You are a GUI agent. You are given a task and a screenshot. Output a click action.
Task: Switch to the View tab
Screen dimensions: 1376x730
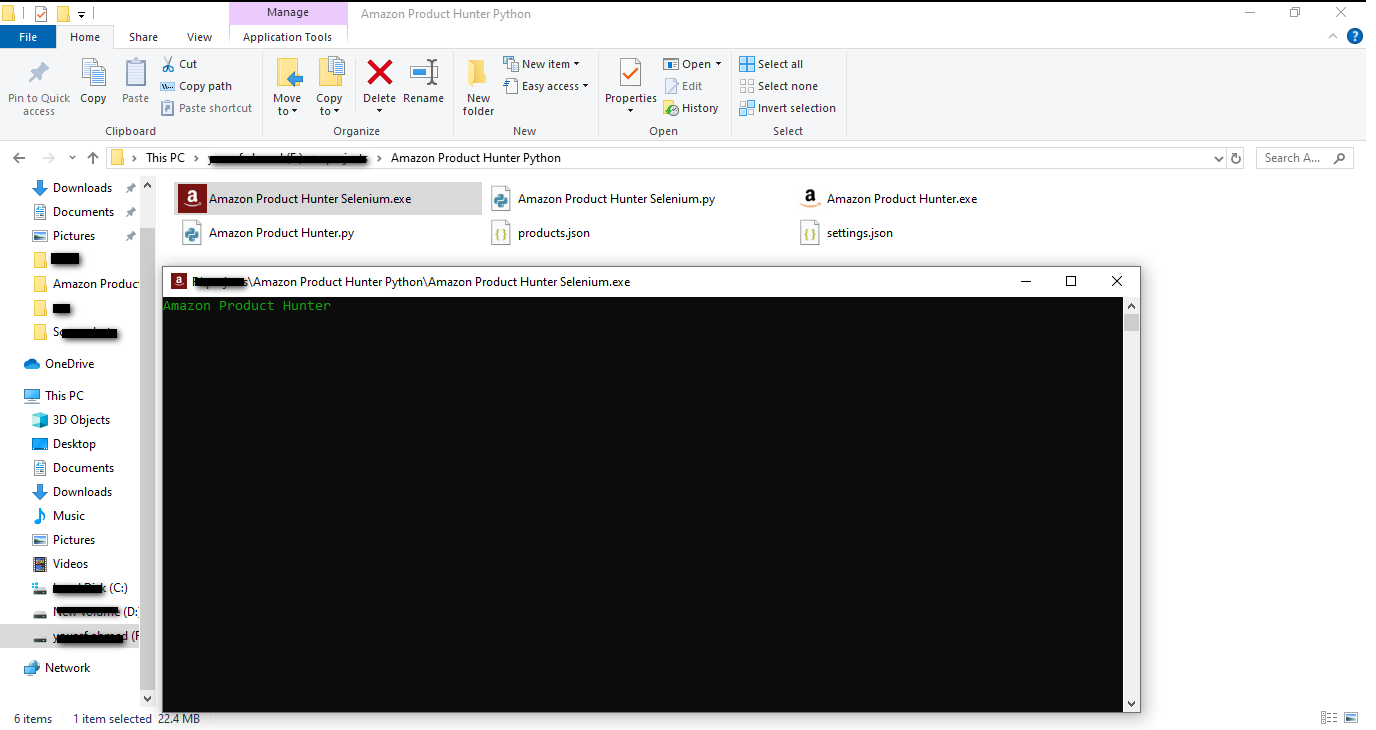200,37
